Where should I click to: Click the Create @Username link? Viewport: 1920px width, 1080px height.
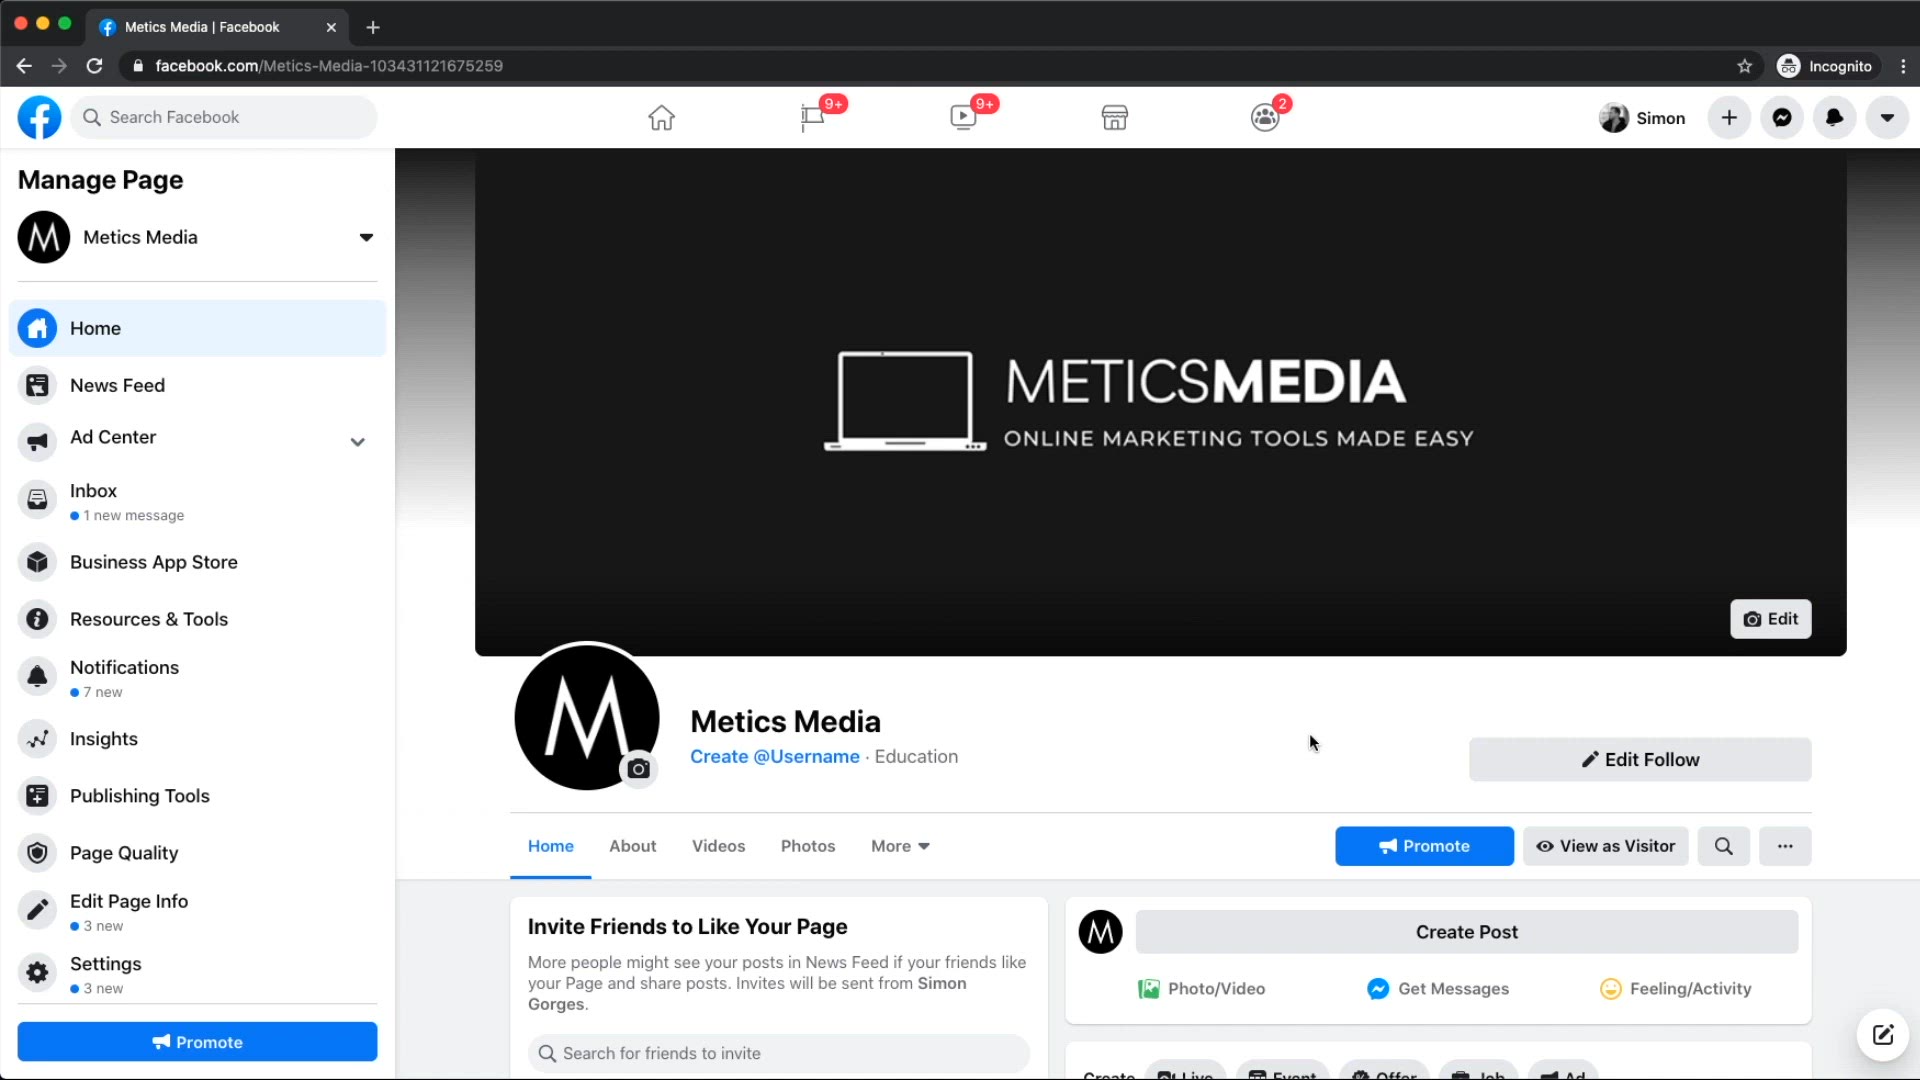[774, 757]
